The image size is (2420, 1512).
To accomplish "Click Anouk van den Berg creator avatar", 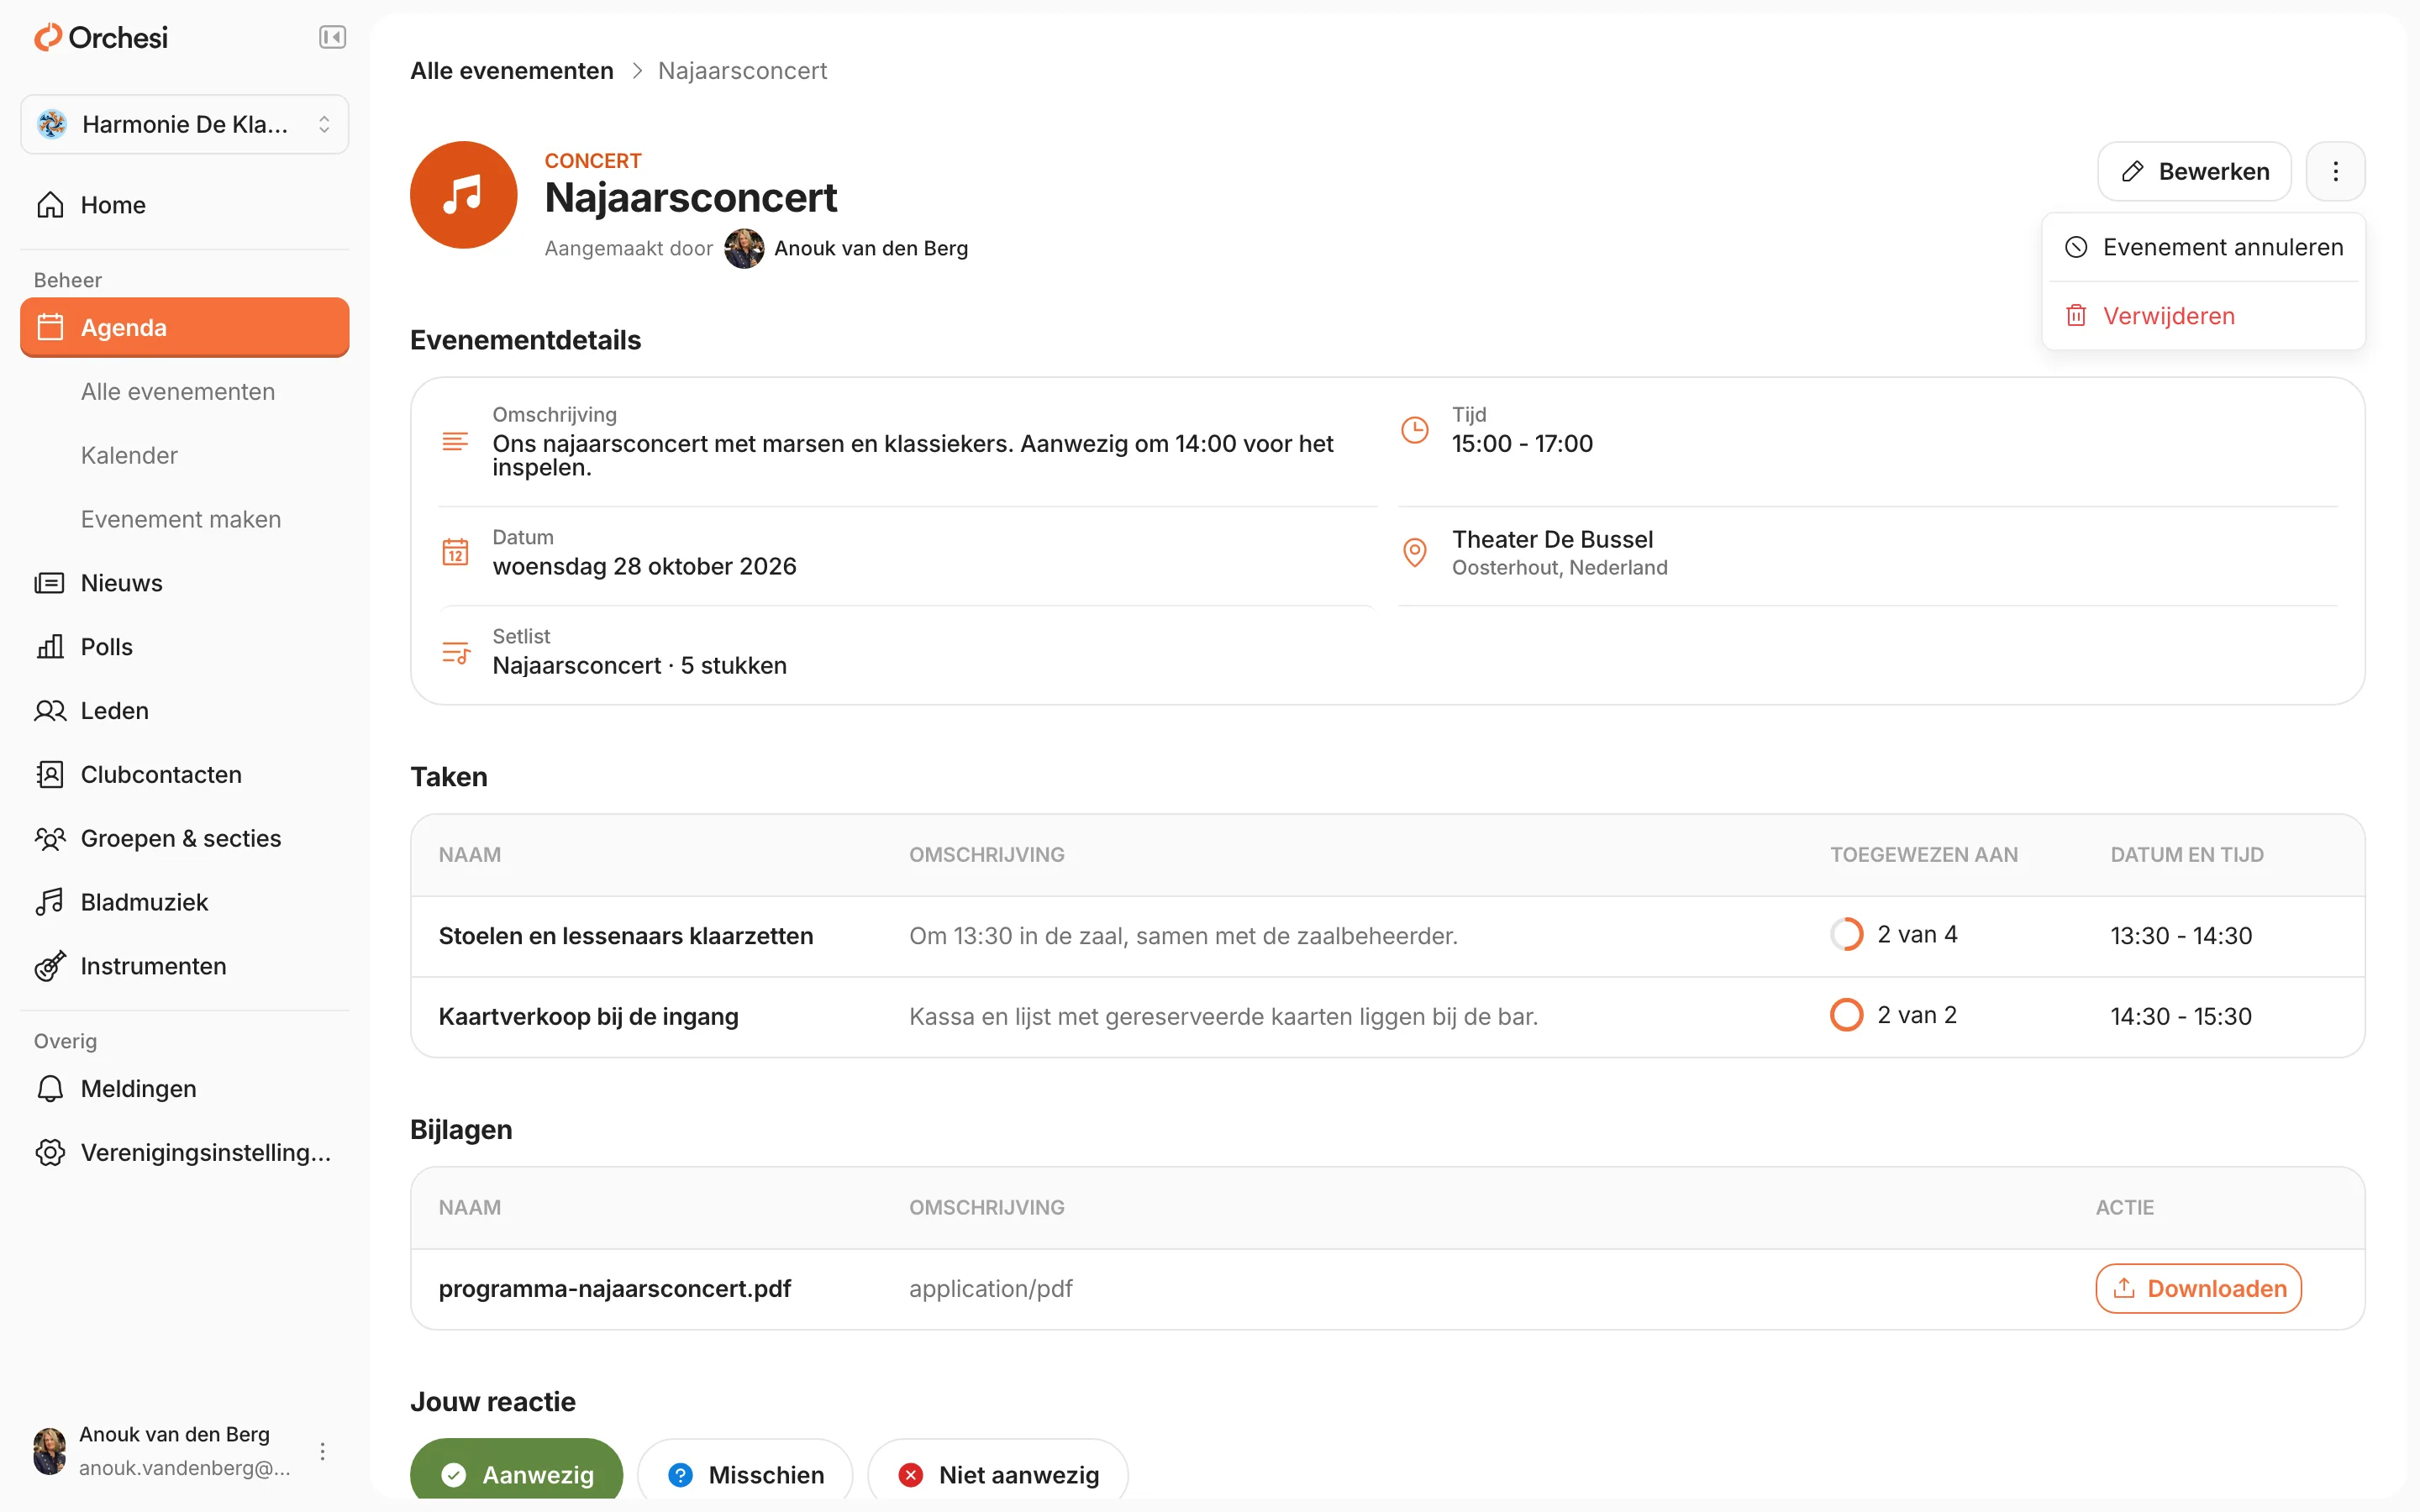I will 744,248.
